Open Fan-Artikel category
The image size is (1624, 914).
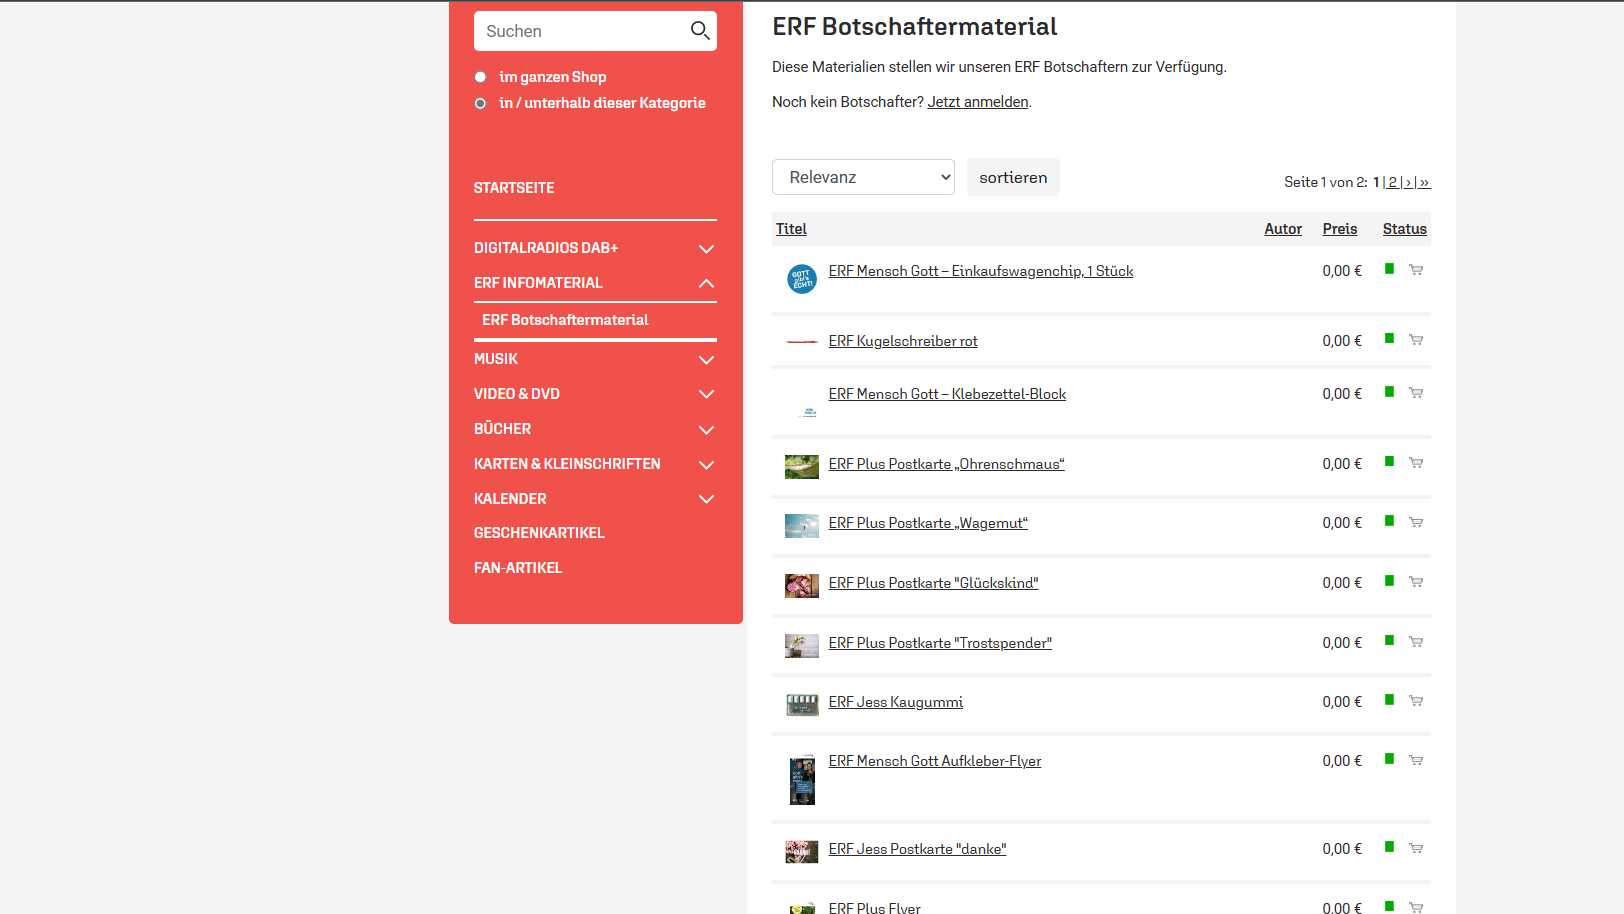point(518,568)
